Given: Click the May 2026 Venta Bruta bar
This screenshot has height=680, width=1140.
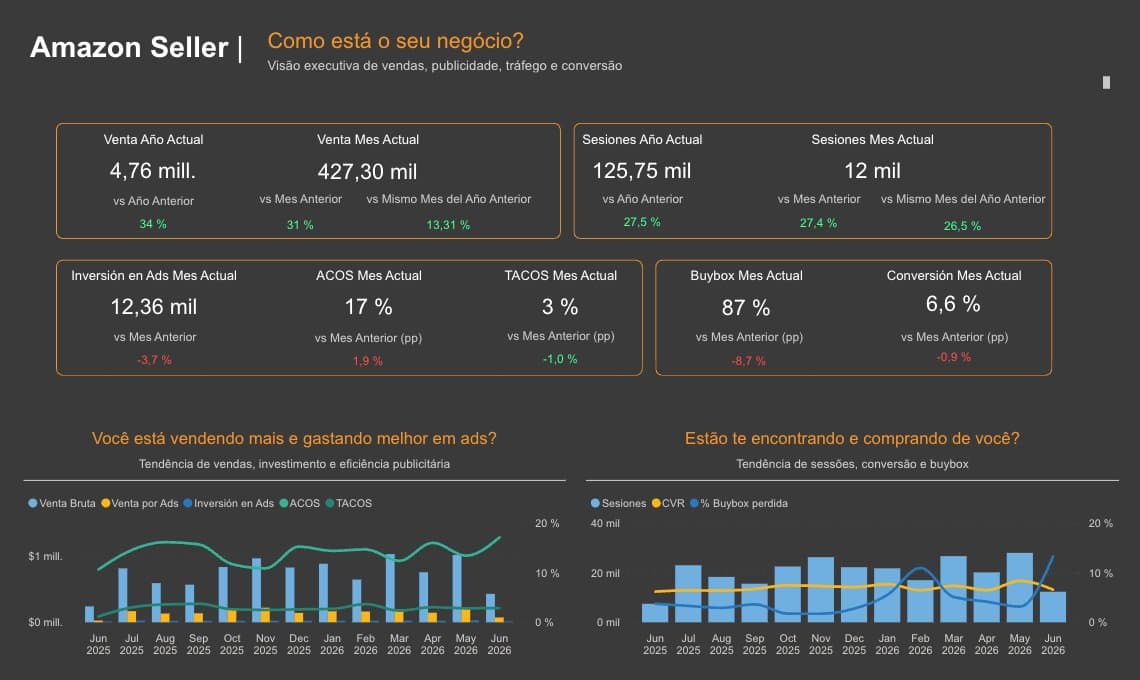Looking at the screenshot, I should click(457, 588).
